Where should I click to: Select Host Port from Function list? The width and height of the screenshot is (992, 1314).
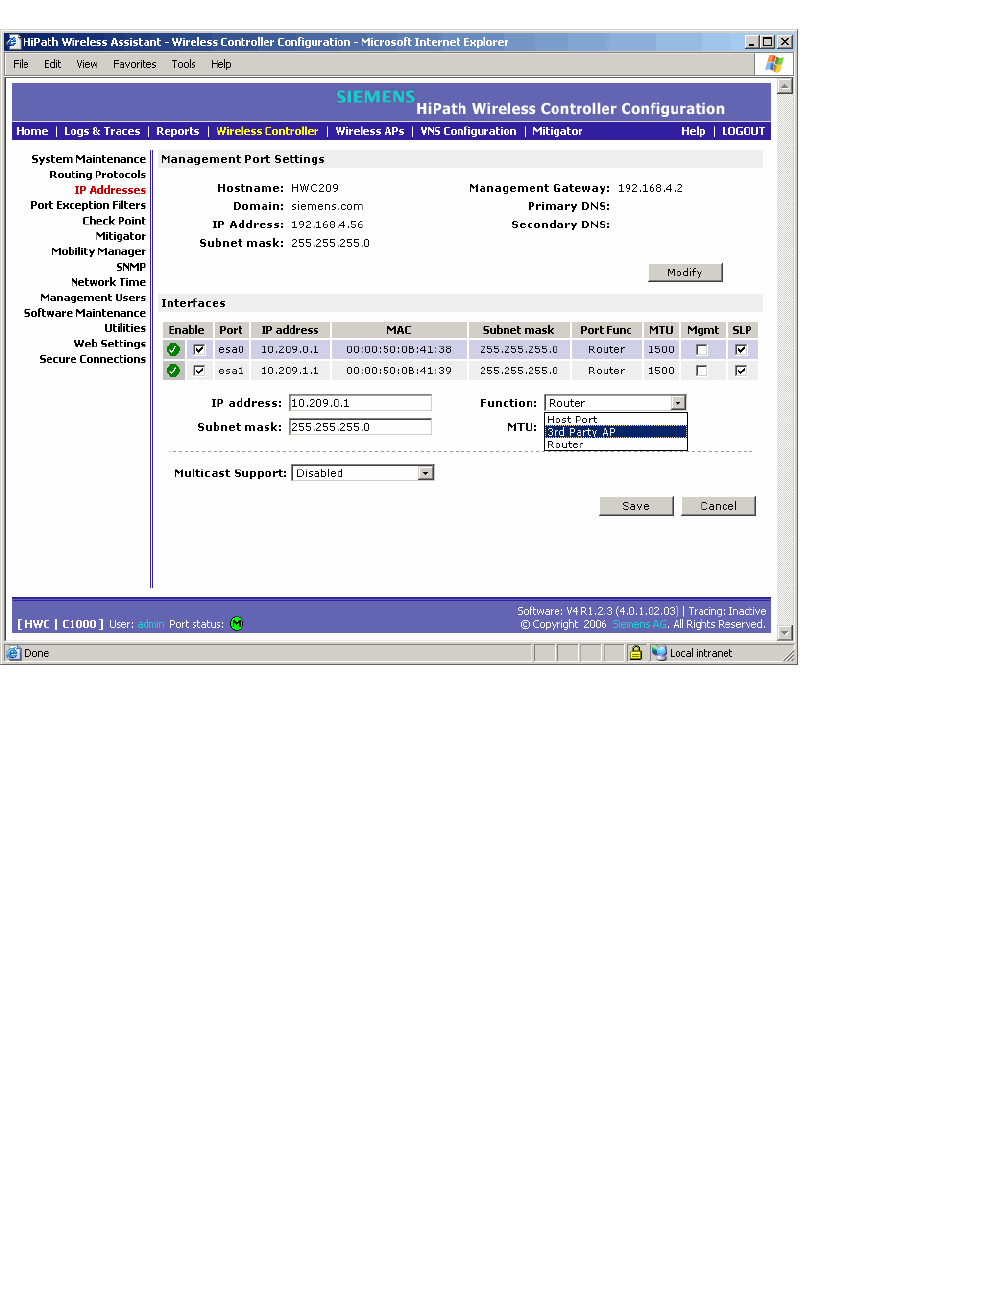point(616,420)
